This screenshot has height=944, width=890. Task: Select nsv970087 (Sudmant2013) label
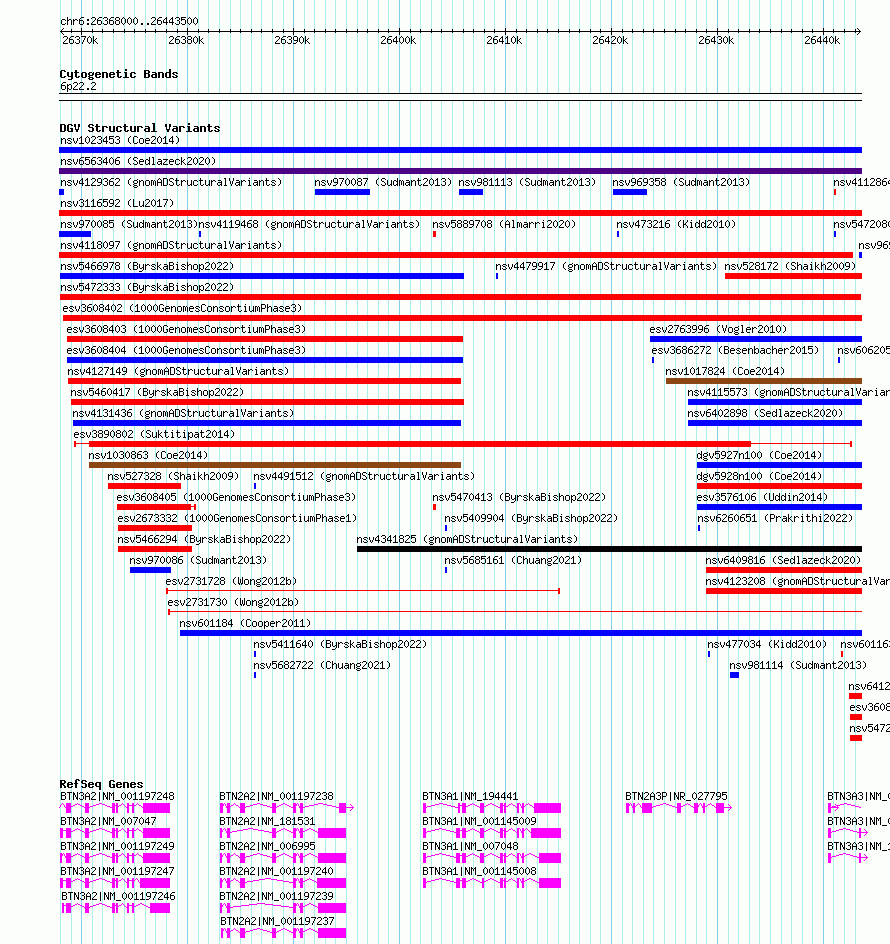(x=383, y=182)
